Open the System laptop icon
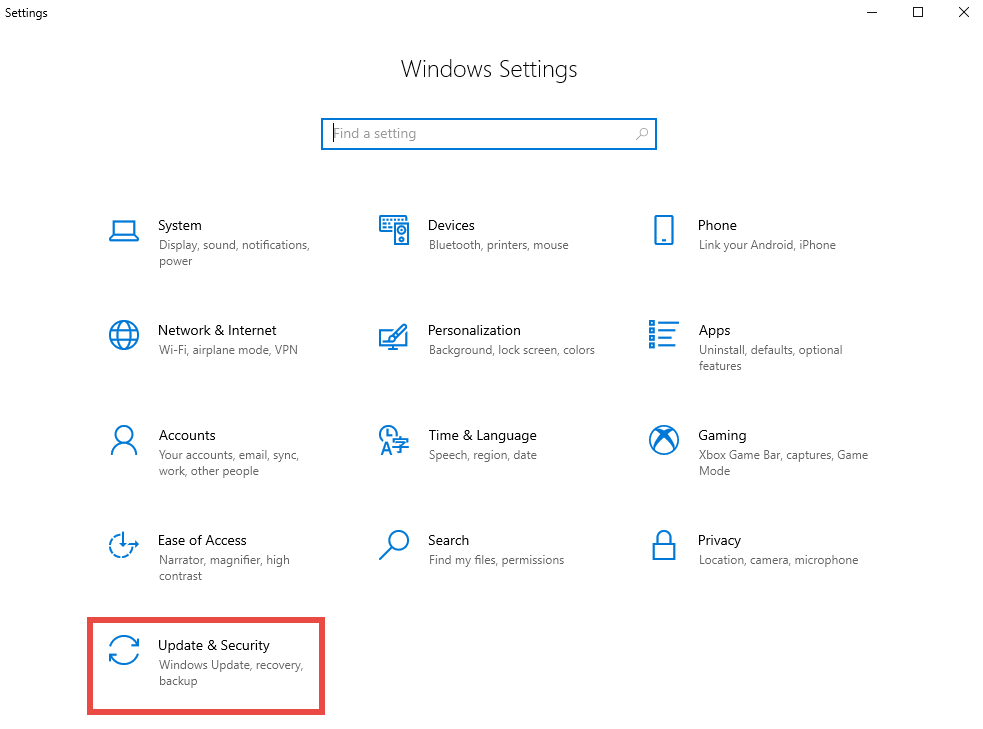The width and height of the screenshot is (983, 729). [x=124, y=231]
